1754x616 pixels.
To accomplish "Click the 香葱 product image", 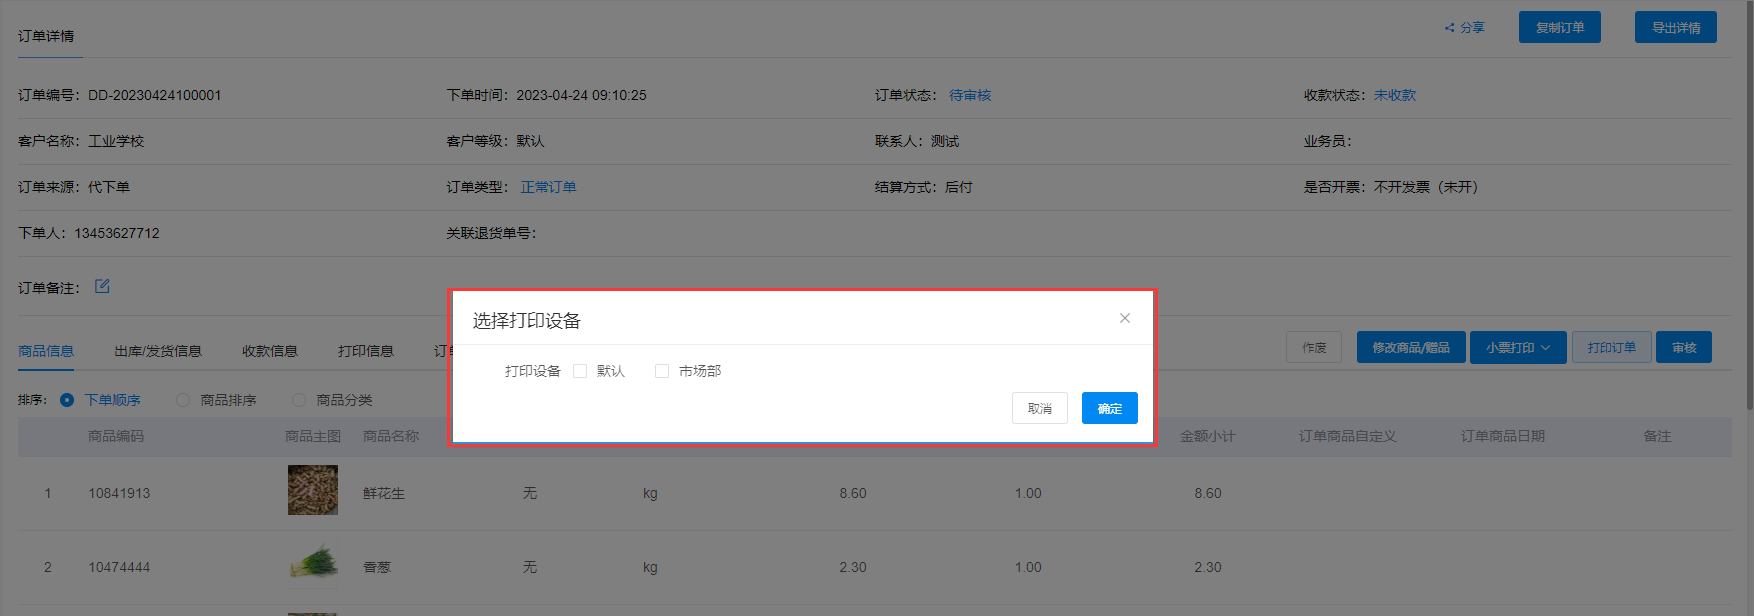I will tap(313, 563).
